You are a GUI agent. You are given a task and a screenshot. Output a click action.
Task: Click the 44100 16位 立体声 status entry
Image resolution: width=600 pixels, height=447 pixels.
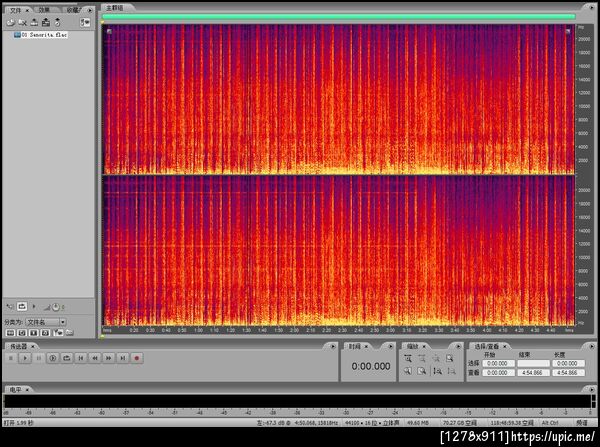pos(372,423)
